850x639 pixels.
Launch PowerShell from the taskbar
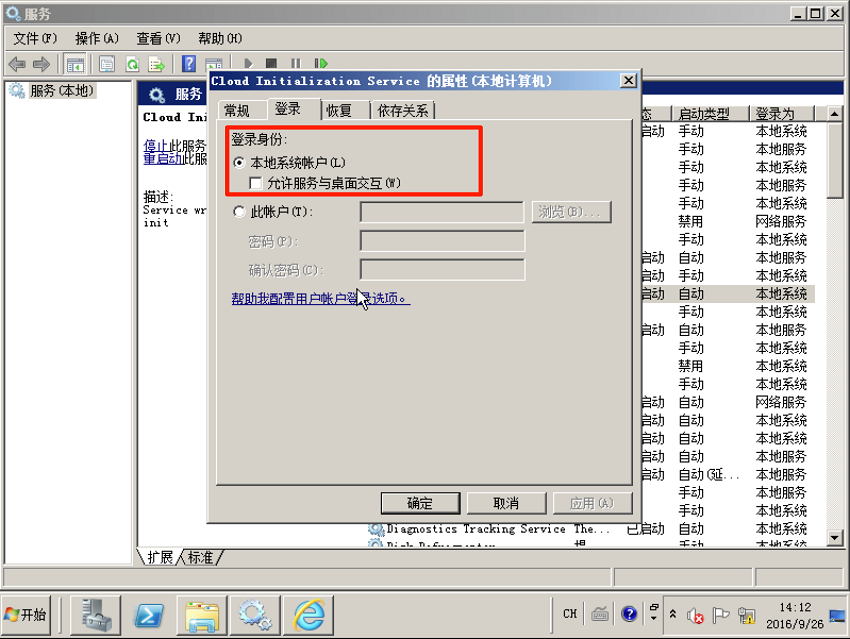149,615
